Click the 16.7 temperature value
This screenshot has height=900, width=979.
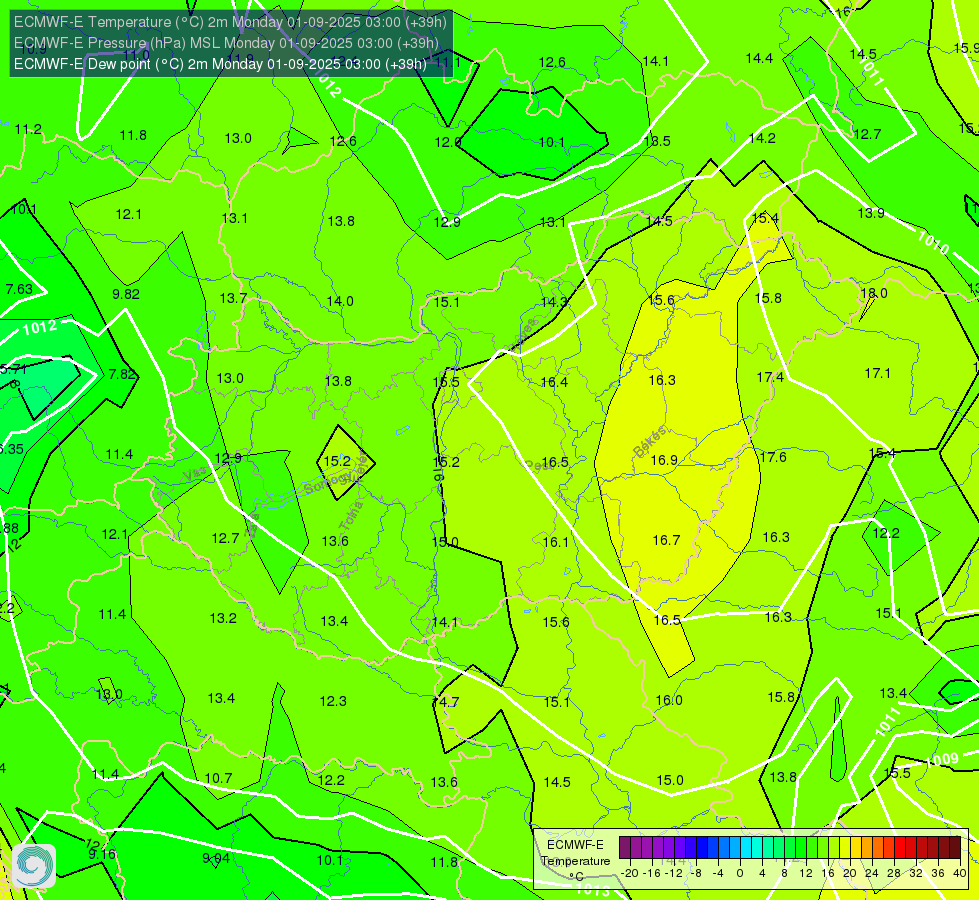[x=666, y=540]
